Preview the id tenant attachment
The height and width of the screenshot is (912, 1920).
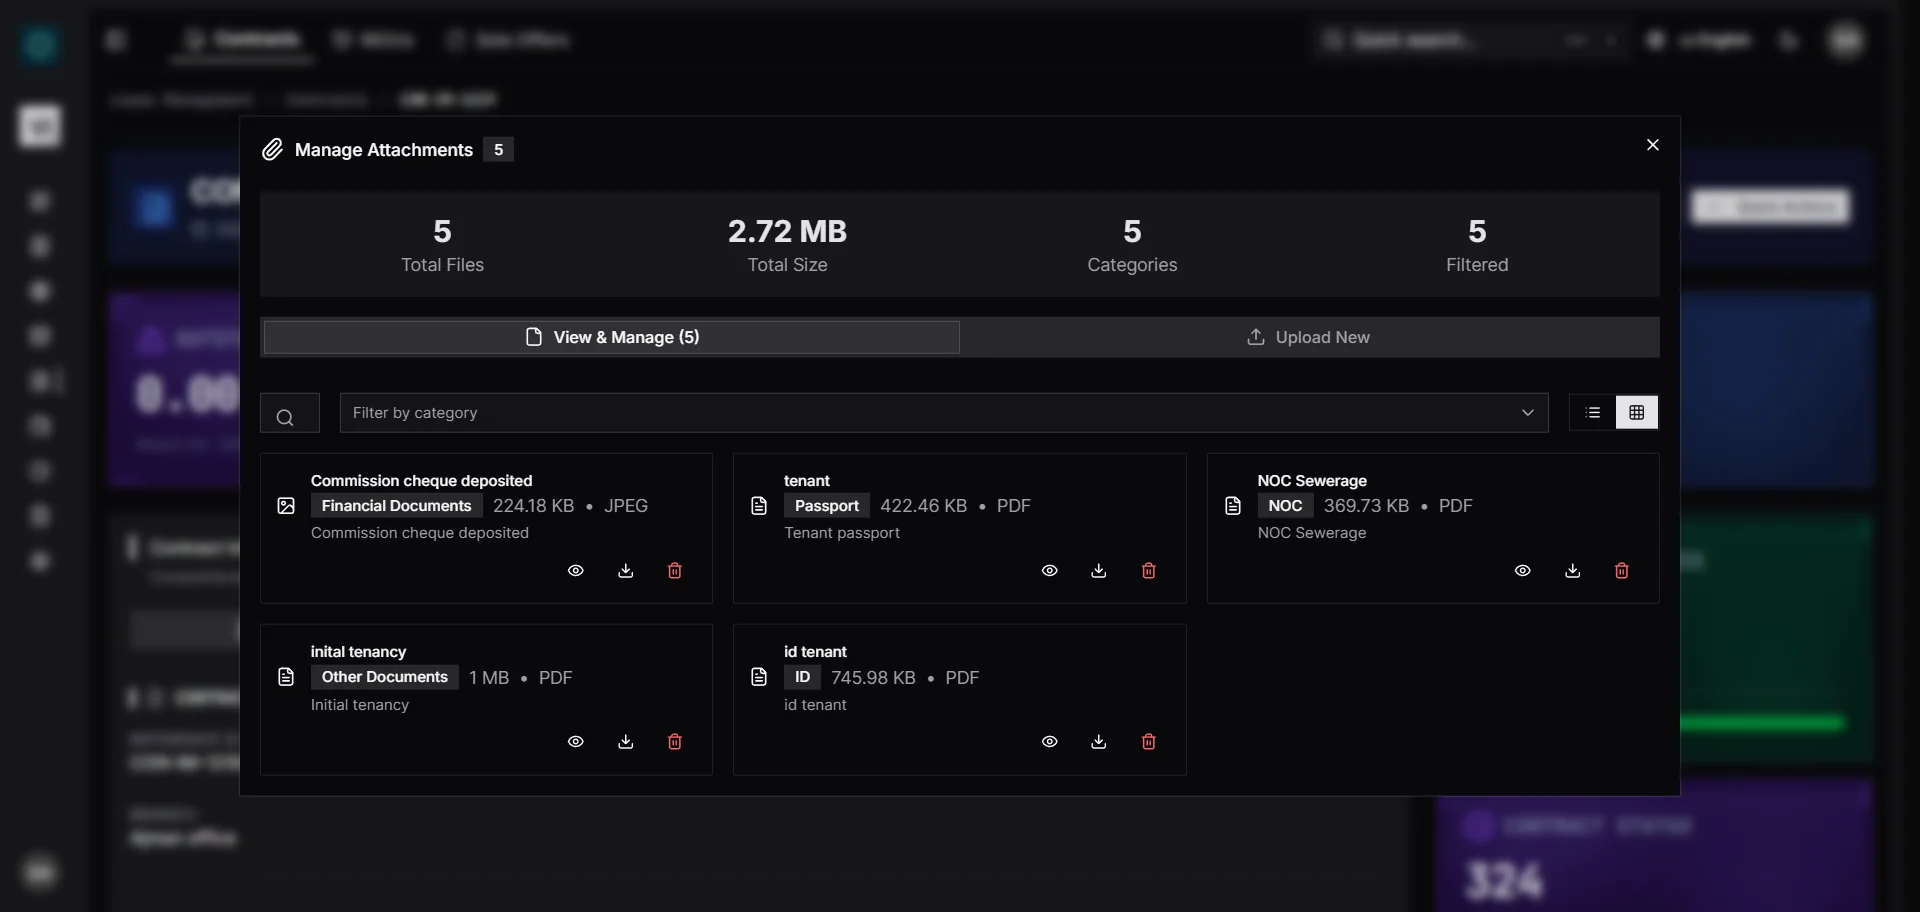[1049, 742]
